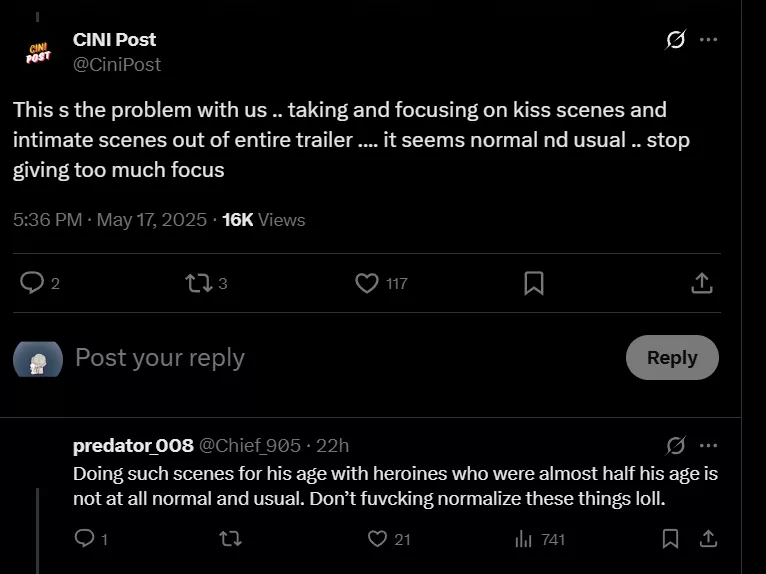This screenshot has height=574, width=766.
Task: Open the 16K Views count
Action: pos(264,220)
